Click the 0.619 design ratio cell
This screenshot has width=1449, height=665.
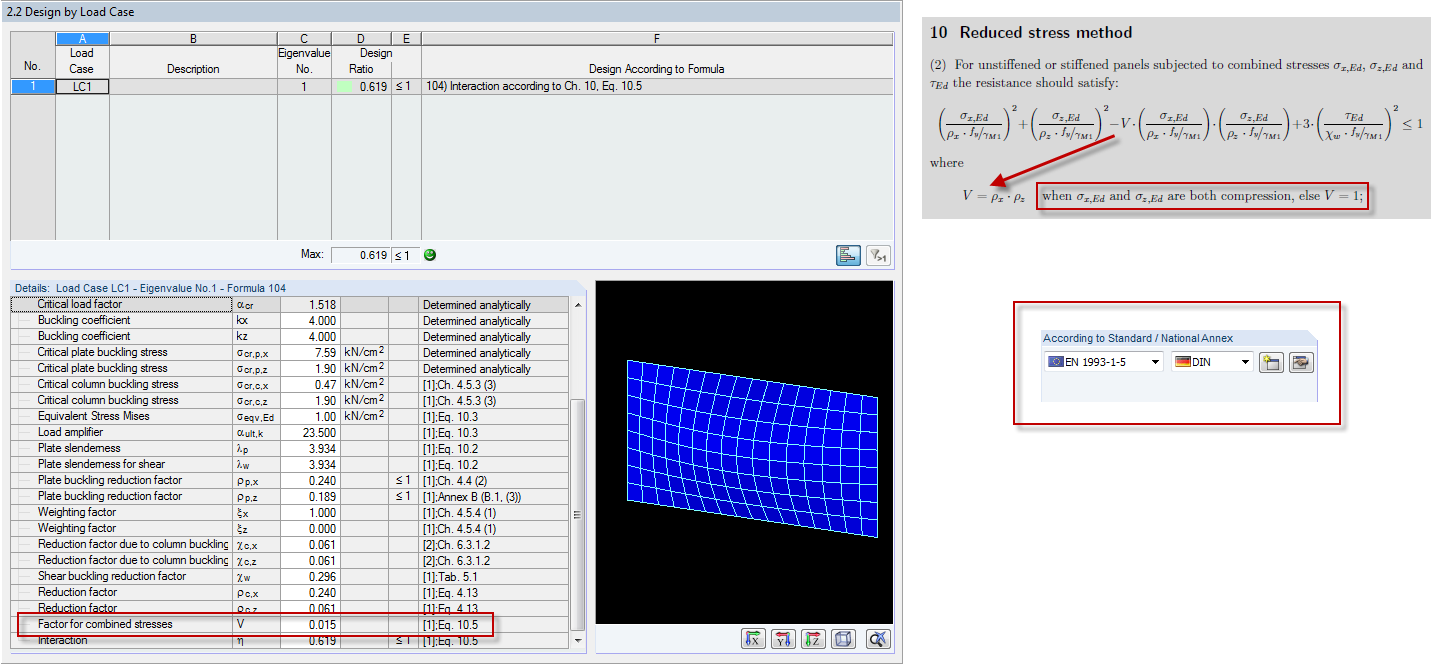(361, 87)
